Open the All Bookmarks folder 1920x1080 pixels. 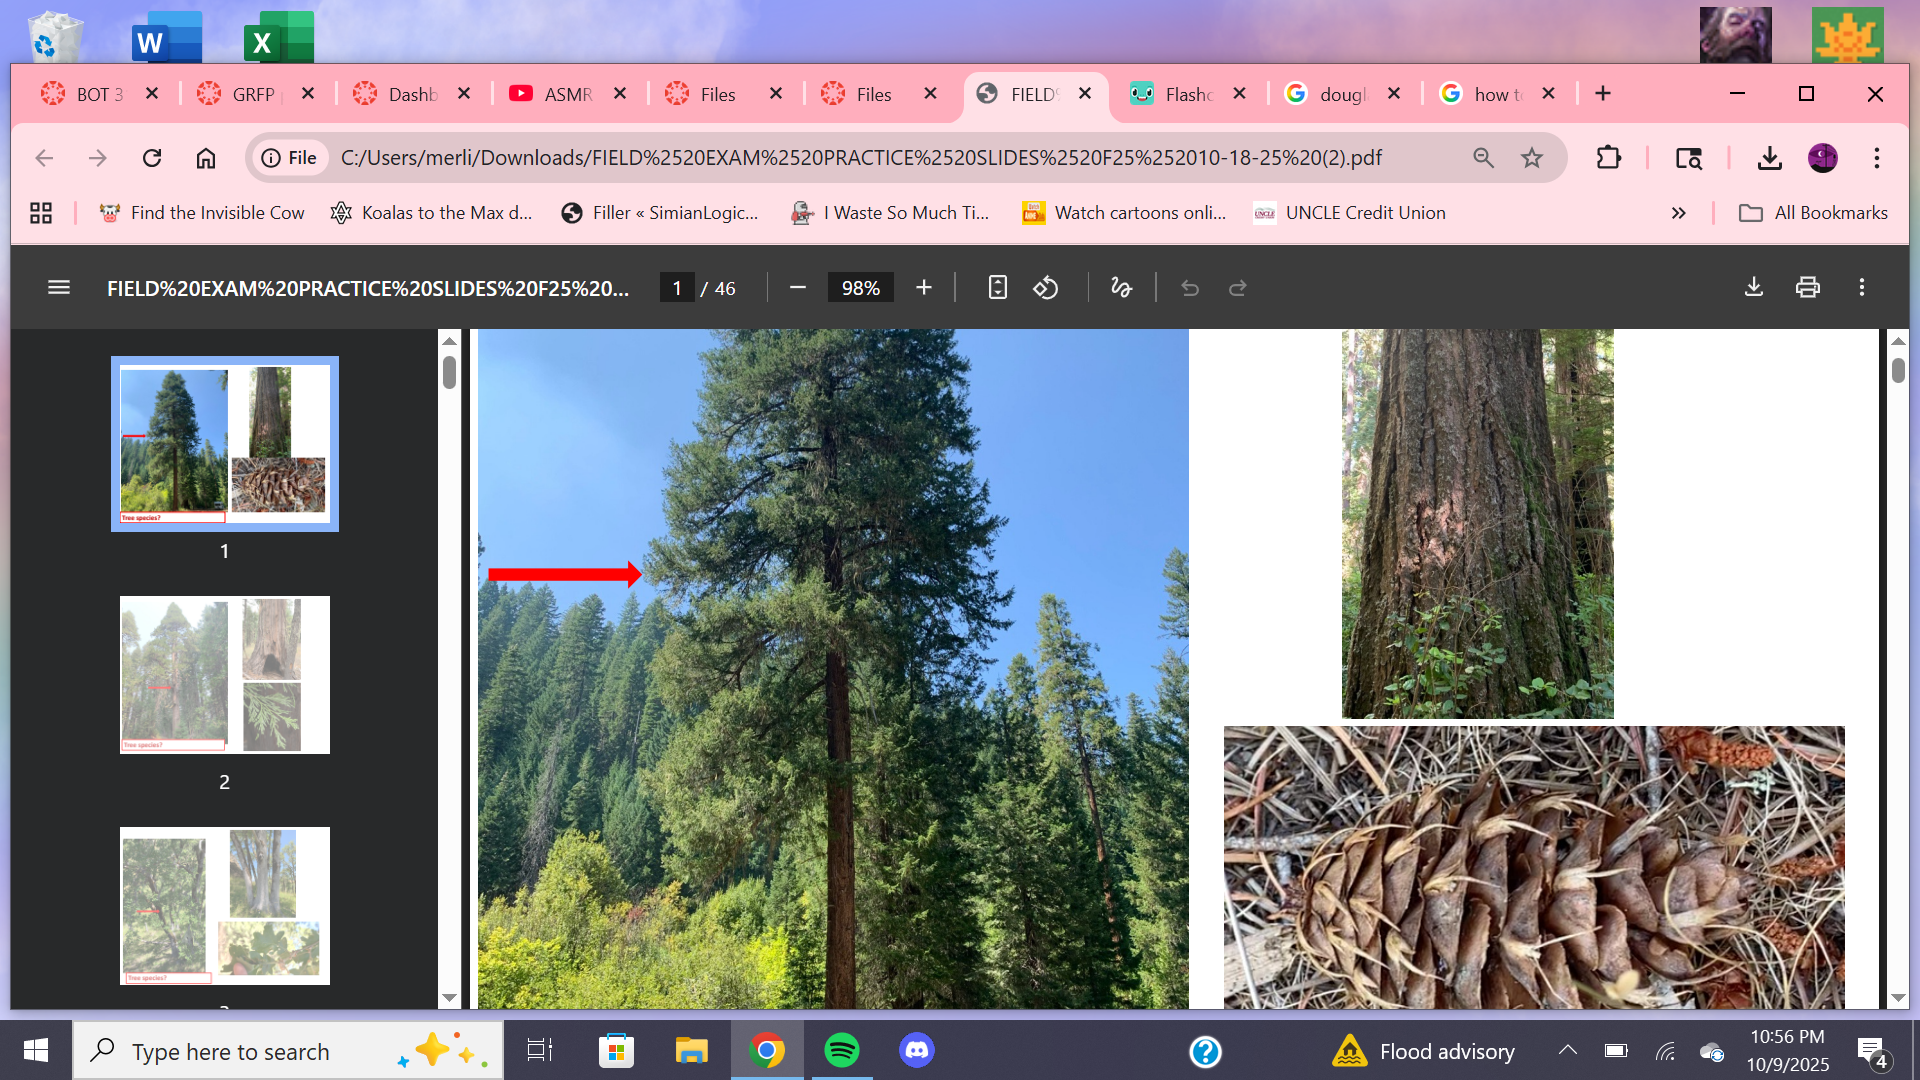click(x=1814, y=213)
